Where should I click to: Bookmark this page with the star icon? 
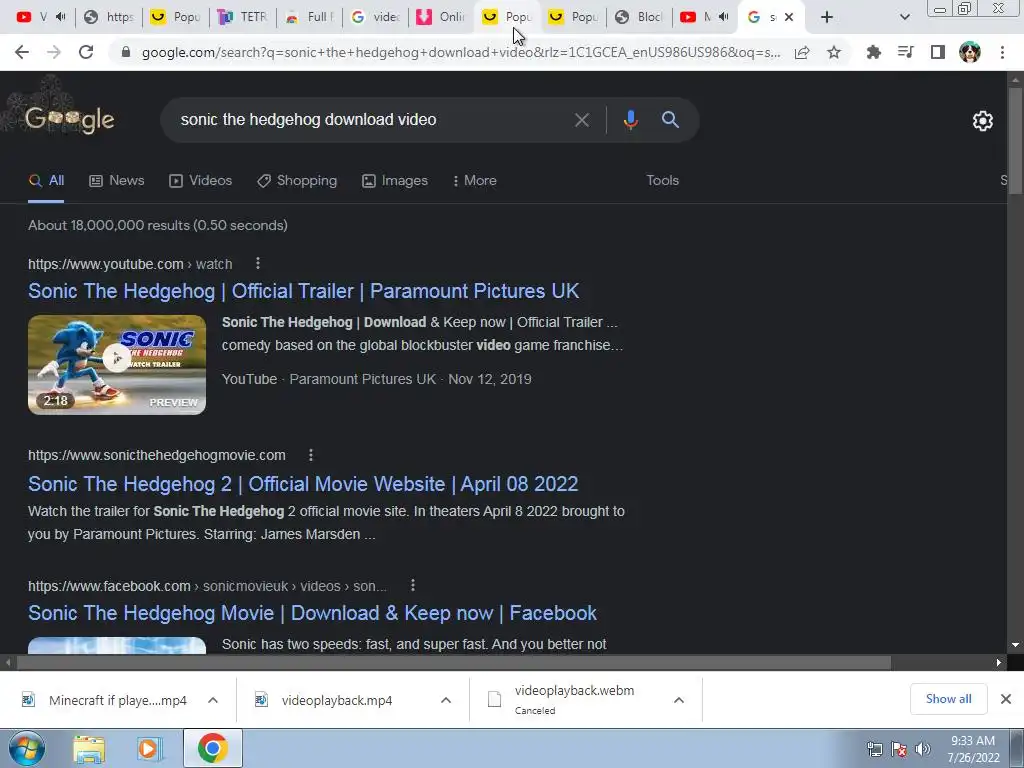point(834,52)
